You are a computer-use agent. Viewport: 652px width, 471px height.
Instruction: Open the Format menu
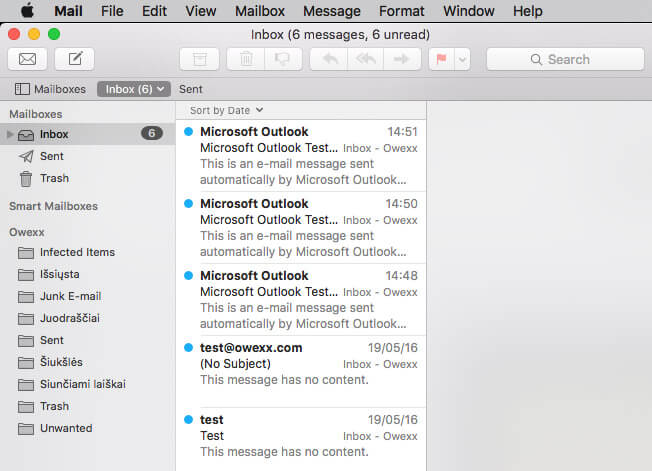click(402, 11)
